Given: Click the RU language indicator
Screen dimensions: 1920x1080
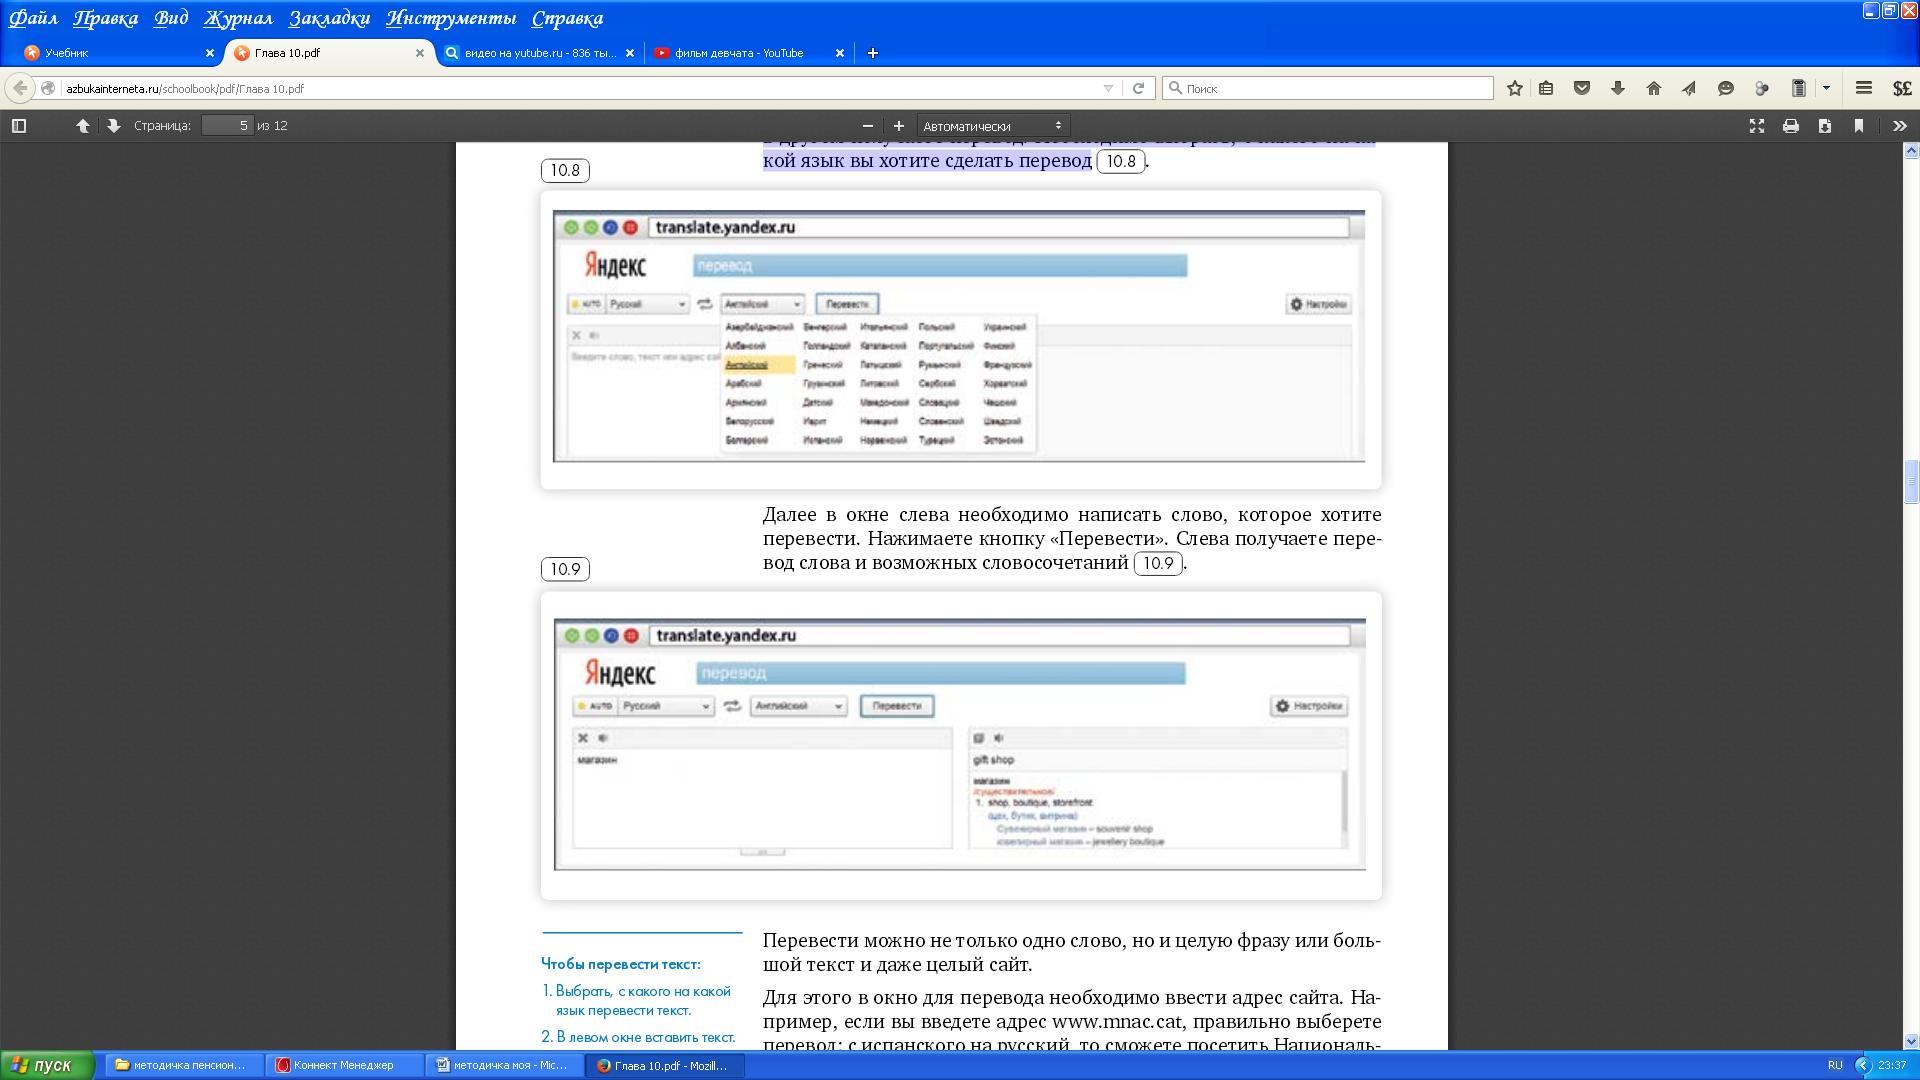Looking at the screenshot, I should [x=1835, y=1065].
